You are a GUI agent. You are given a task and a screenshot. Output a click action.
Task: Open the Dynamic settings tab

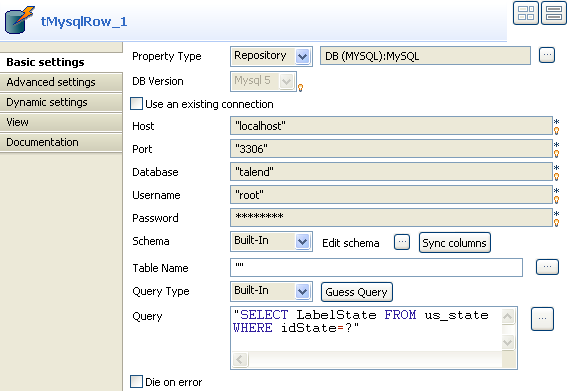[61, 102]
